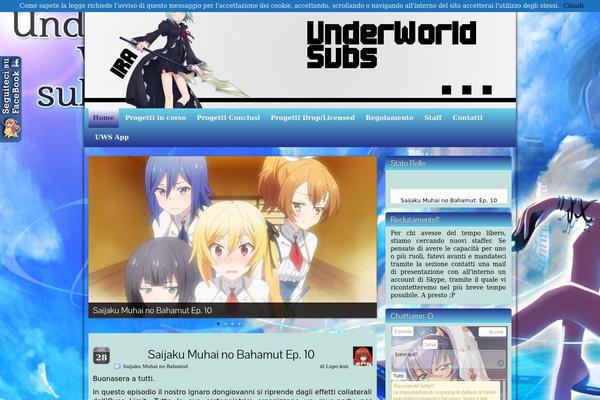This screenshot has width=600, height=400.
Task: Open Progetti Conclusi menu
Action: [228, 118]
